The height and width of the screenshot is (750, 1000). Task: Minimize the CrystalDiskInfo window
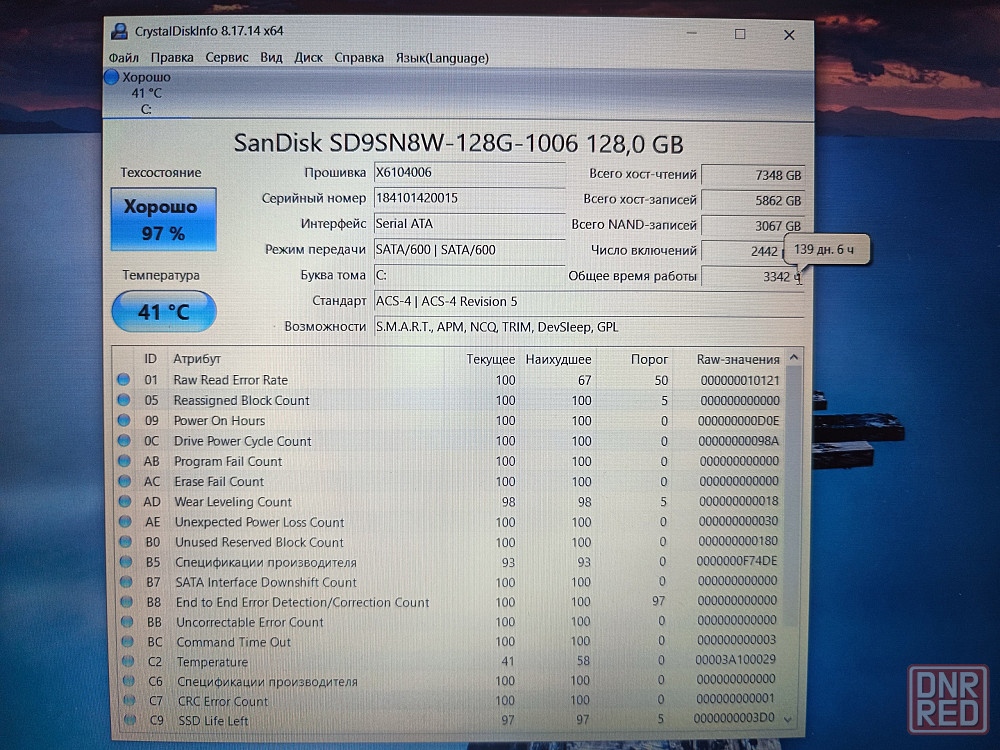pyautogui.click(x=692, y=33)
